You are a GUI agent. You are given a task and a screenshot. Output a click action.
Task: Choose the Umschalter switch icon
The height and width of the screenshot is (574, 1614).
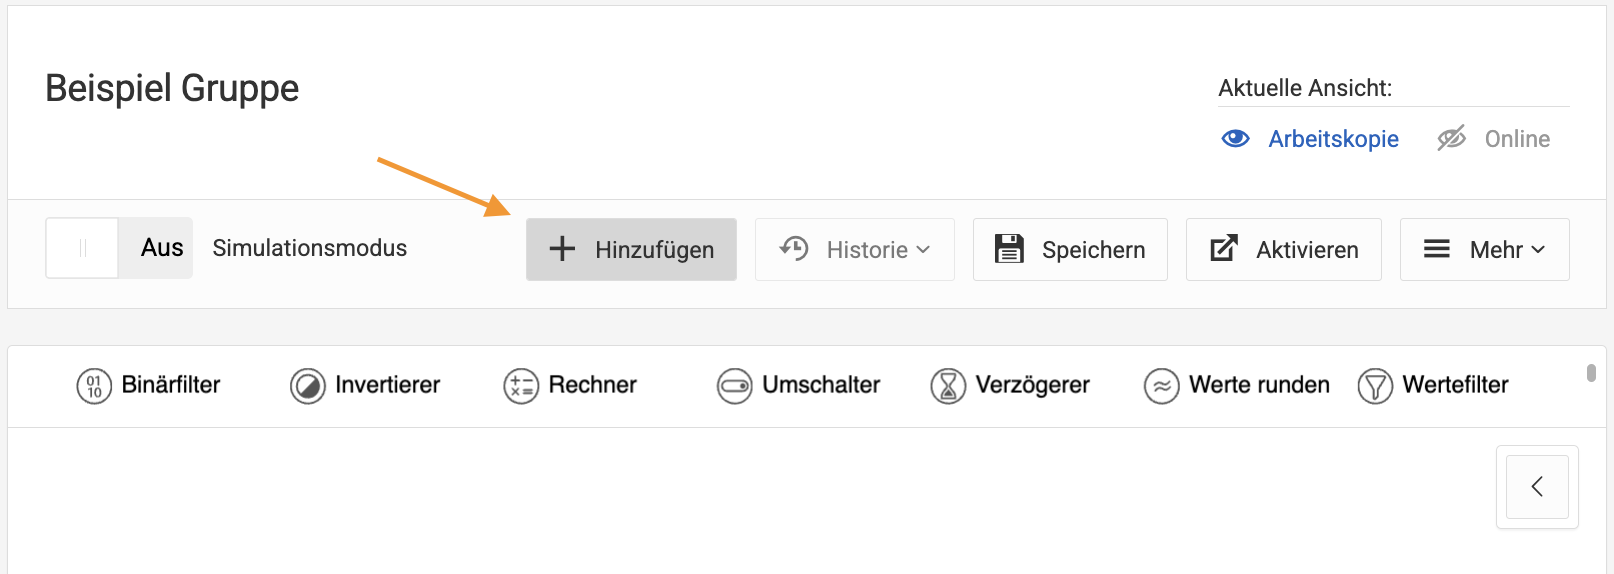(x=734, y=386)
